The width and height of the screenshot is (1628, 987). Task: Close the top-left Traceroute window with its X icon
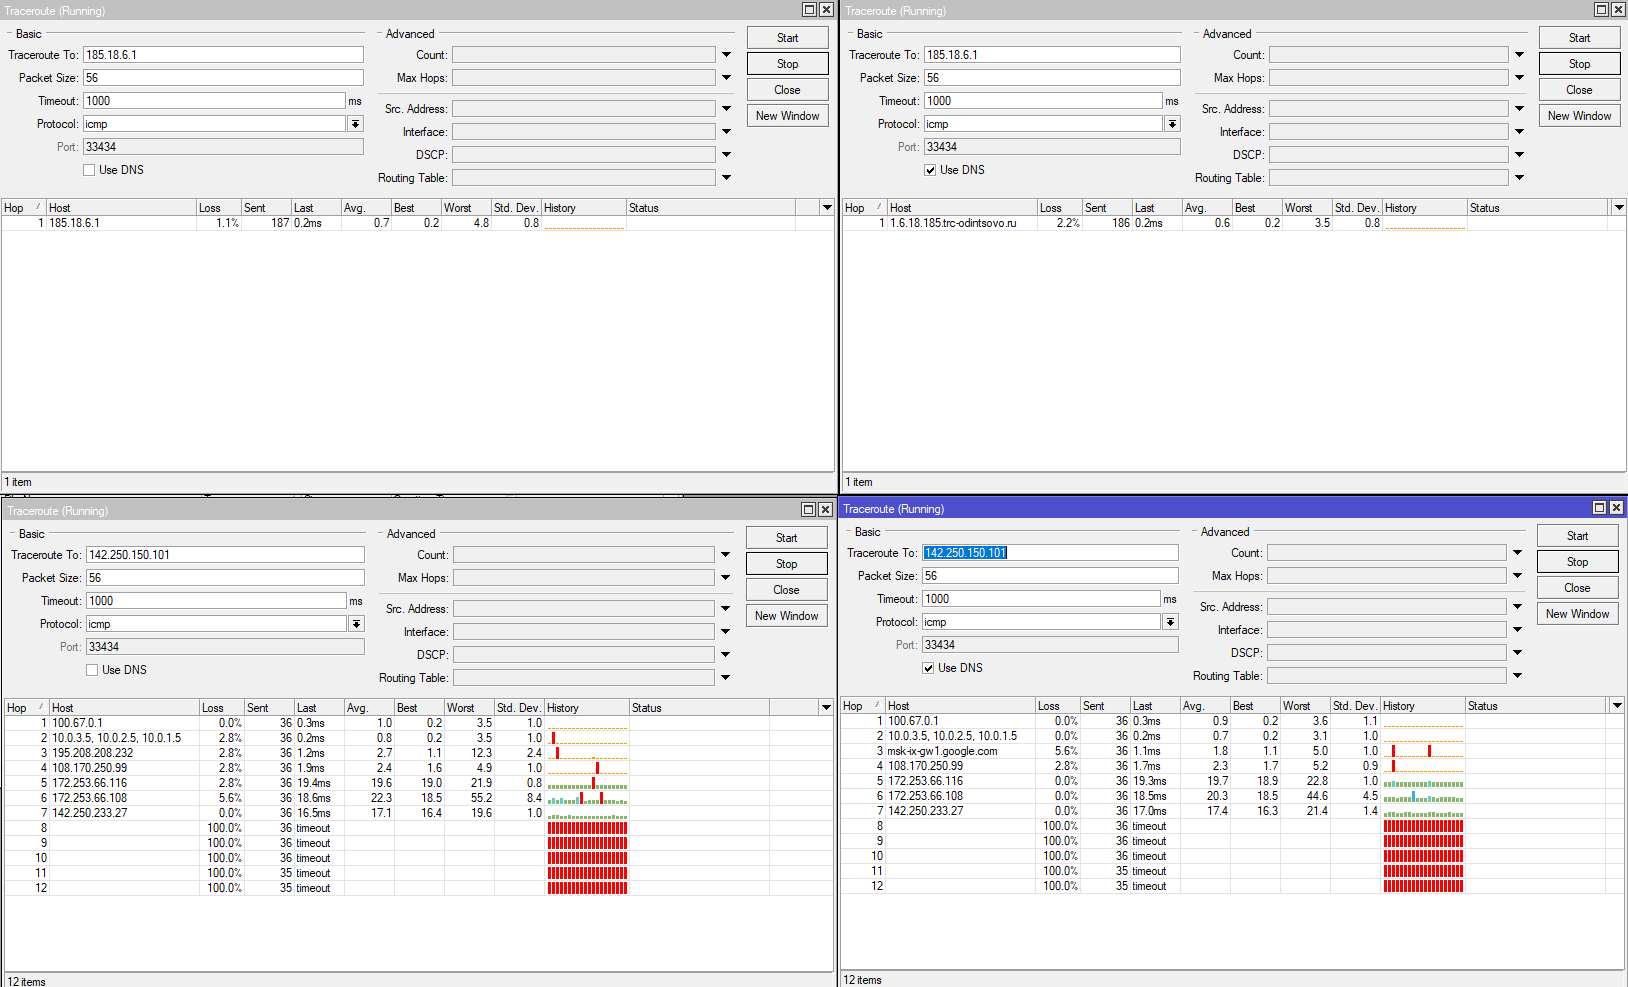tap(826, 10)
